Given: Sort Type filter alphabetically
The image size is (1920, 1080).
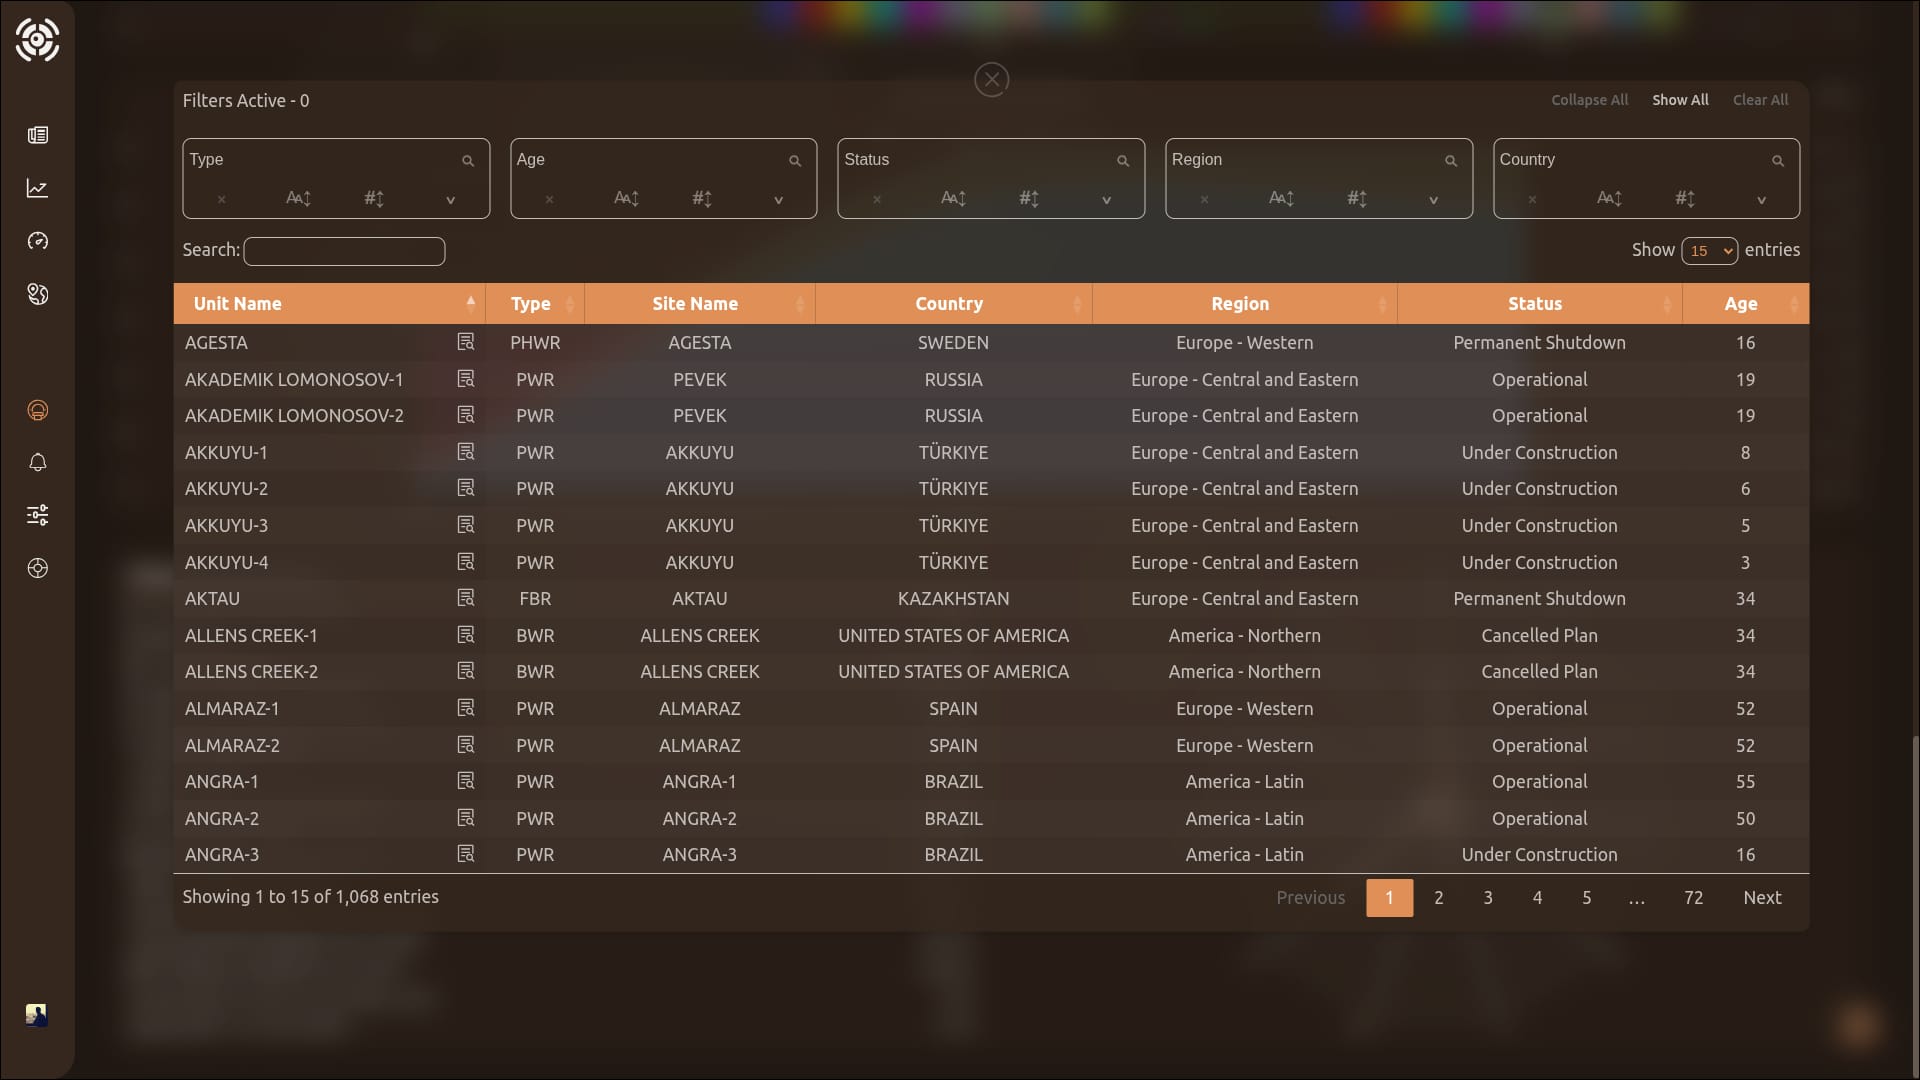Looking at the screenshot, I should (x=298, y=198).
